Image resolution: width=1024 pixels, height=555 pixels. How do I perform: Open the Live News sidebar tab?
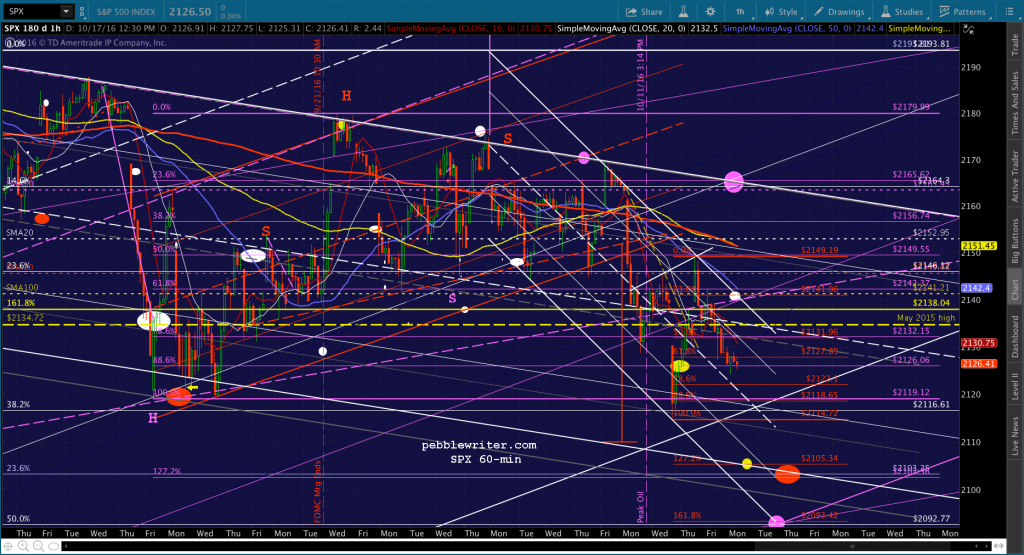1015,436
